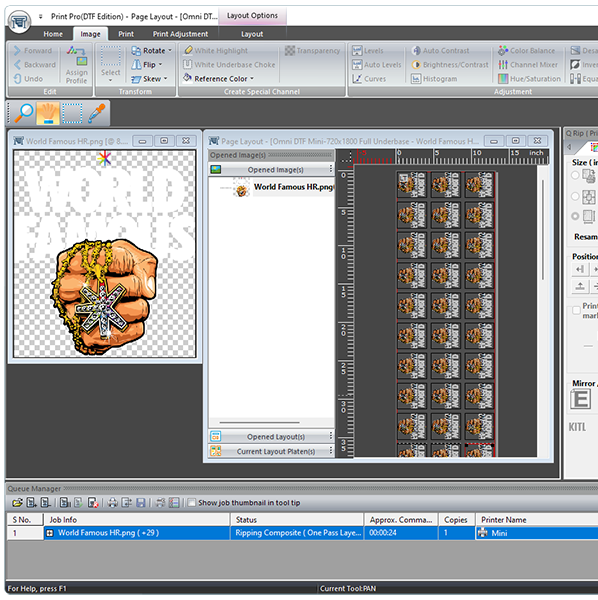
Task: Select the third Size radio option
Action: (x=575, y=216)
